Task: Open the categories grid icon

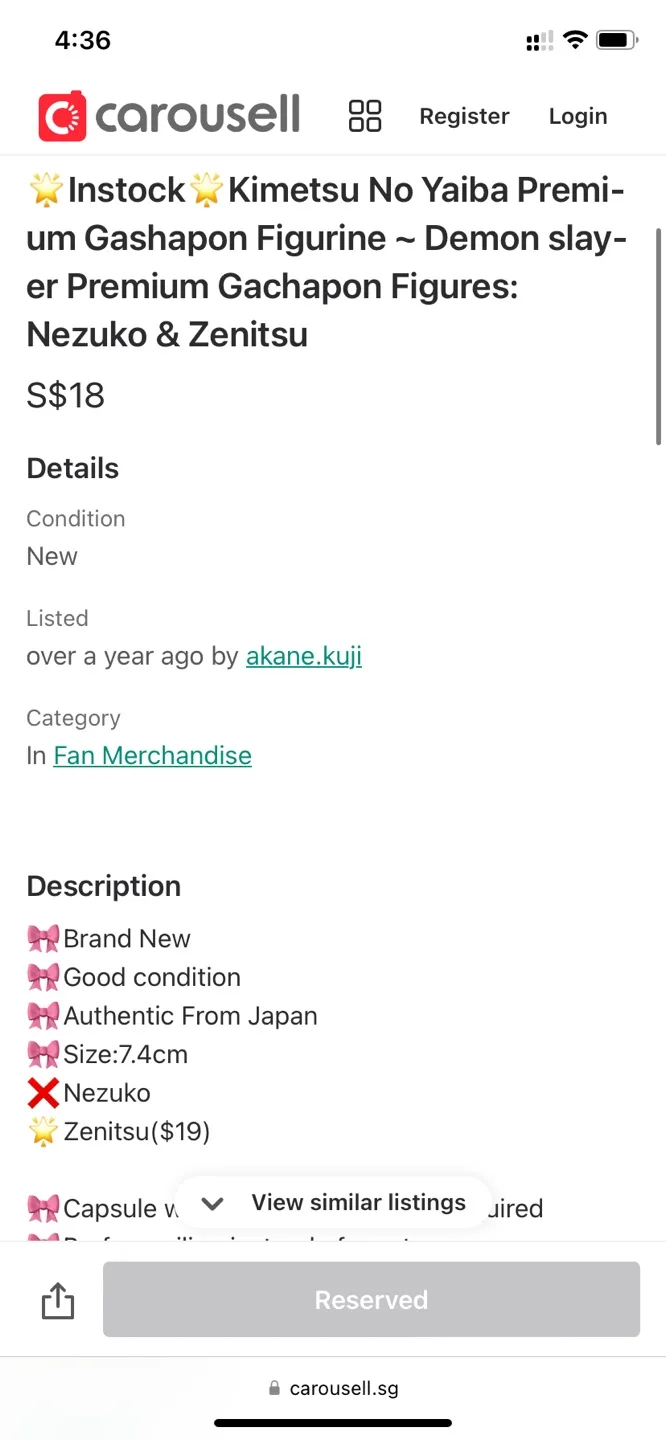Action: click(365, 115)
